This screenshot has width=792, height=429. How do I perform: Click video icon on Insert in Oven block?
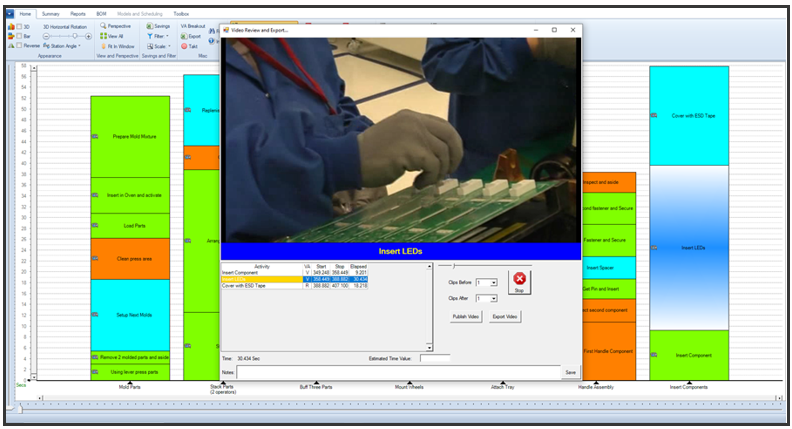[x=94, y=195]
